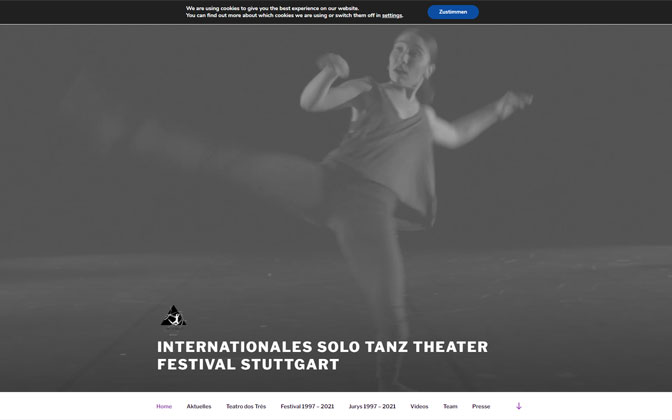The image size is (672, 420).
Task: Click the Internationales Solo Tanz Theater title
Action: coord(322,355)
